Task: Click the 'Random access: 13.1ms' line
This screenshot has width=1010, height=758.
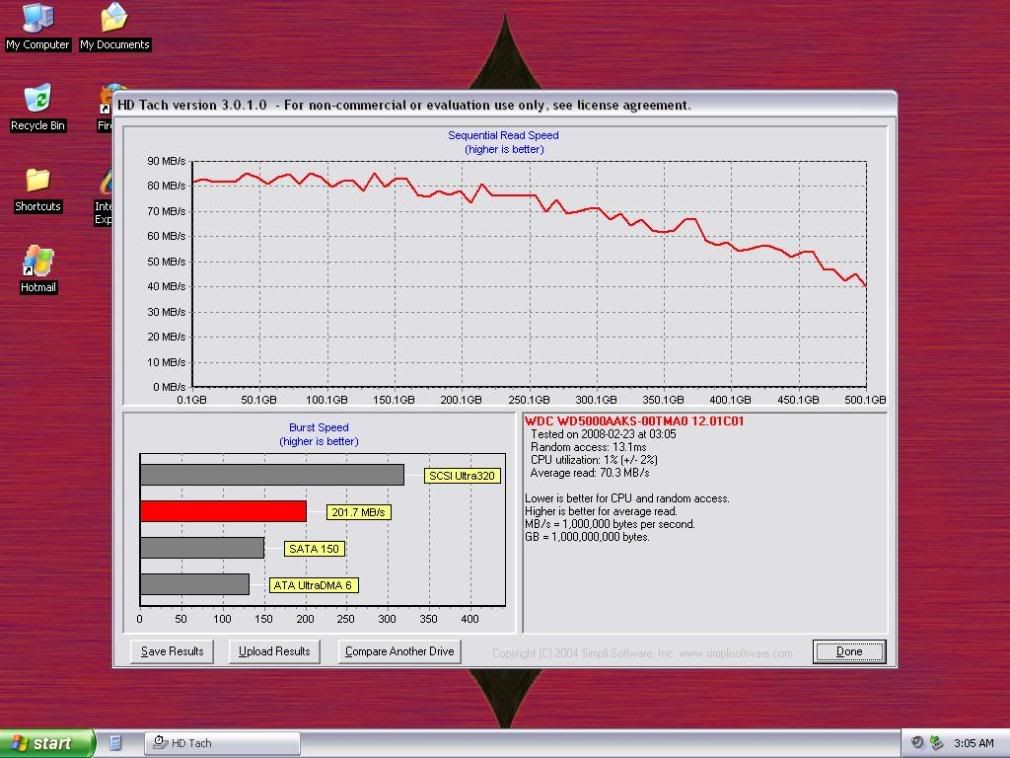Action: click(x=588, y=447)
